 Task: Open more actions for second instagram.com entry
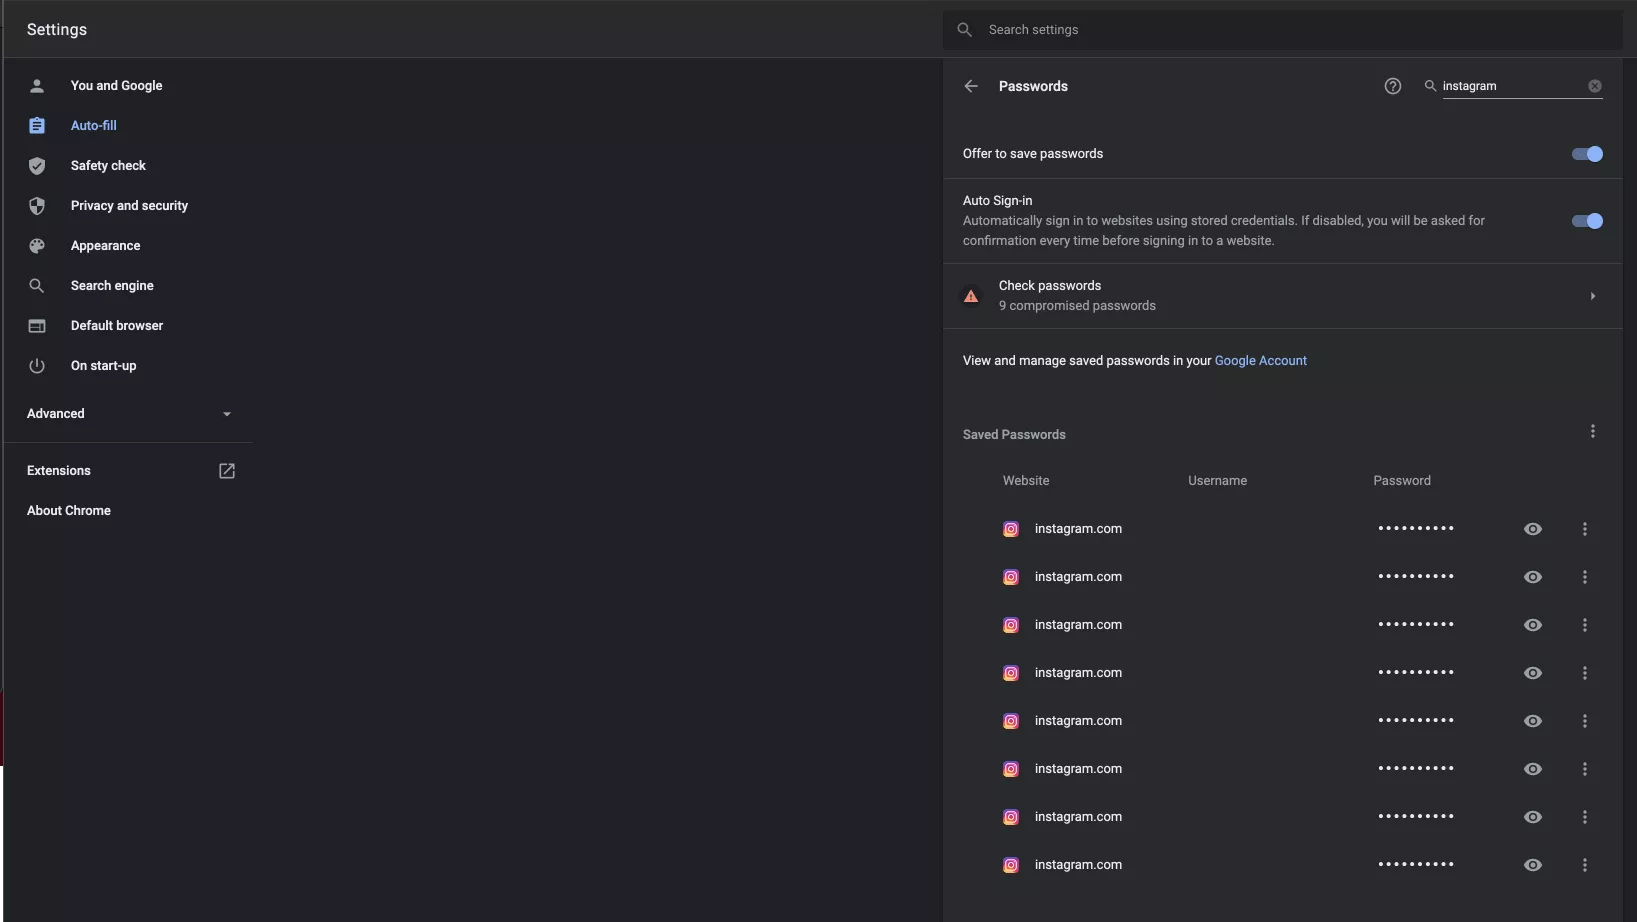[1585, 577]
